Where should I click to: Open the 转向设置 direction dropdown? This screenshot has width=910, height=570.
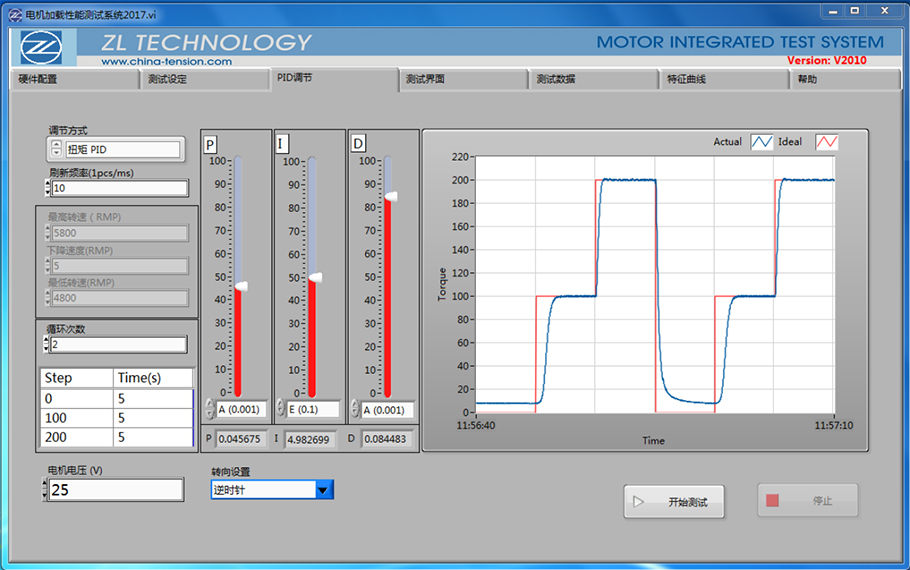click(323, 490)
